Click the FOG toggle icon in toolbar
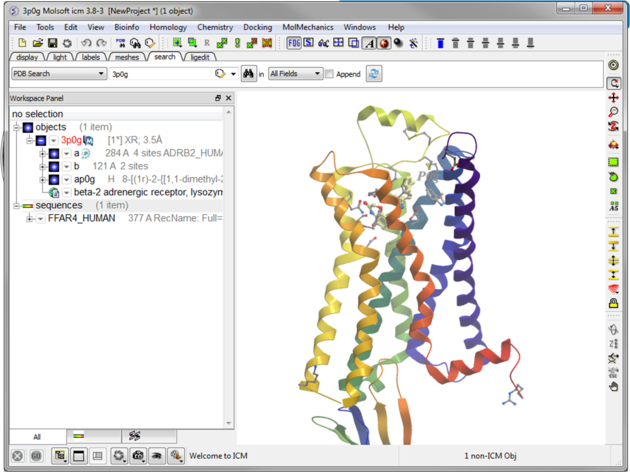This screenshot has width=630, height=472. [293, 43]
